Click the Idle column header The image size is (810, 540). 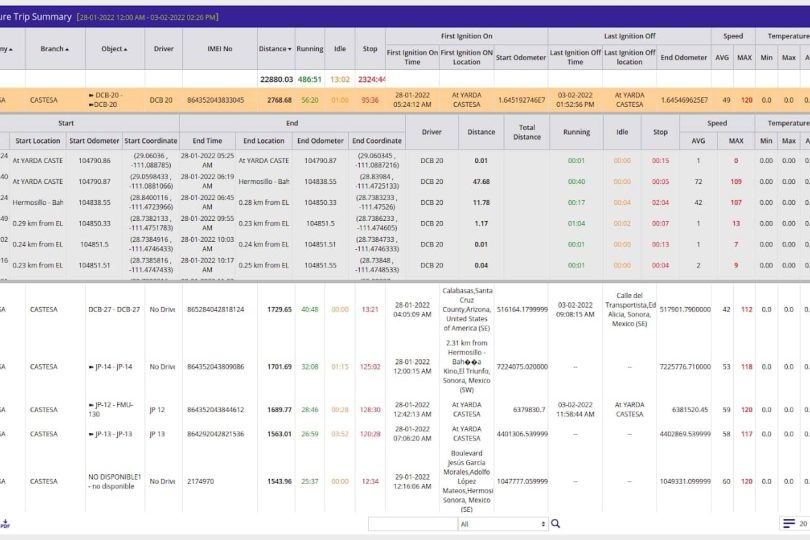point(340,48)
